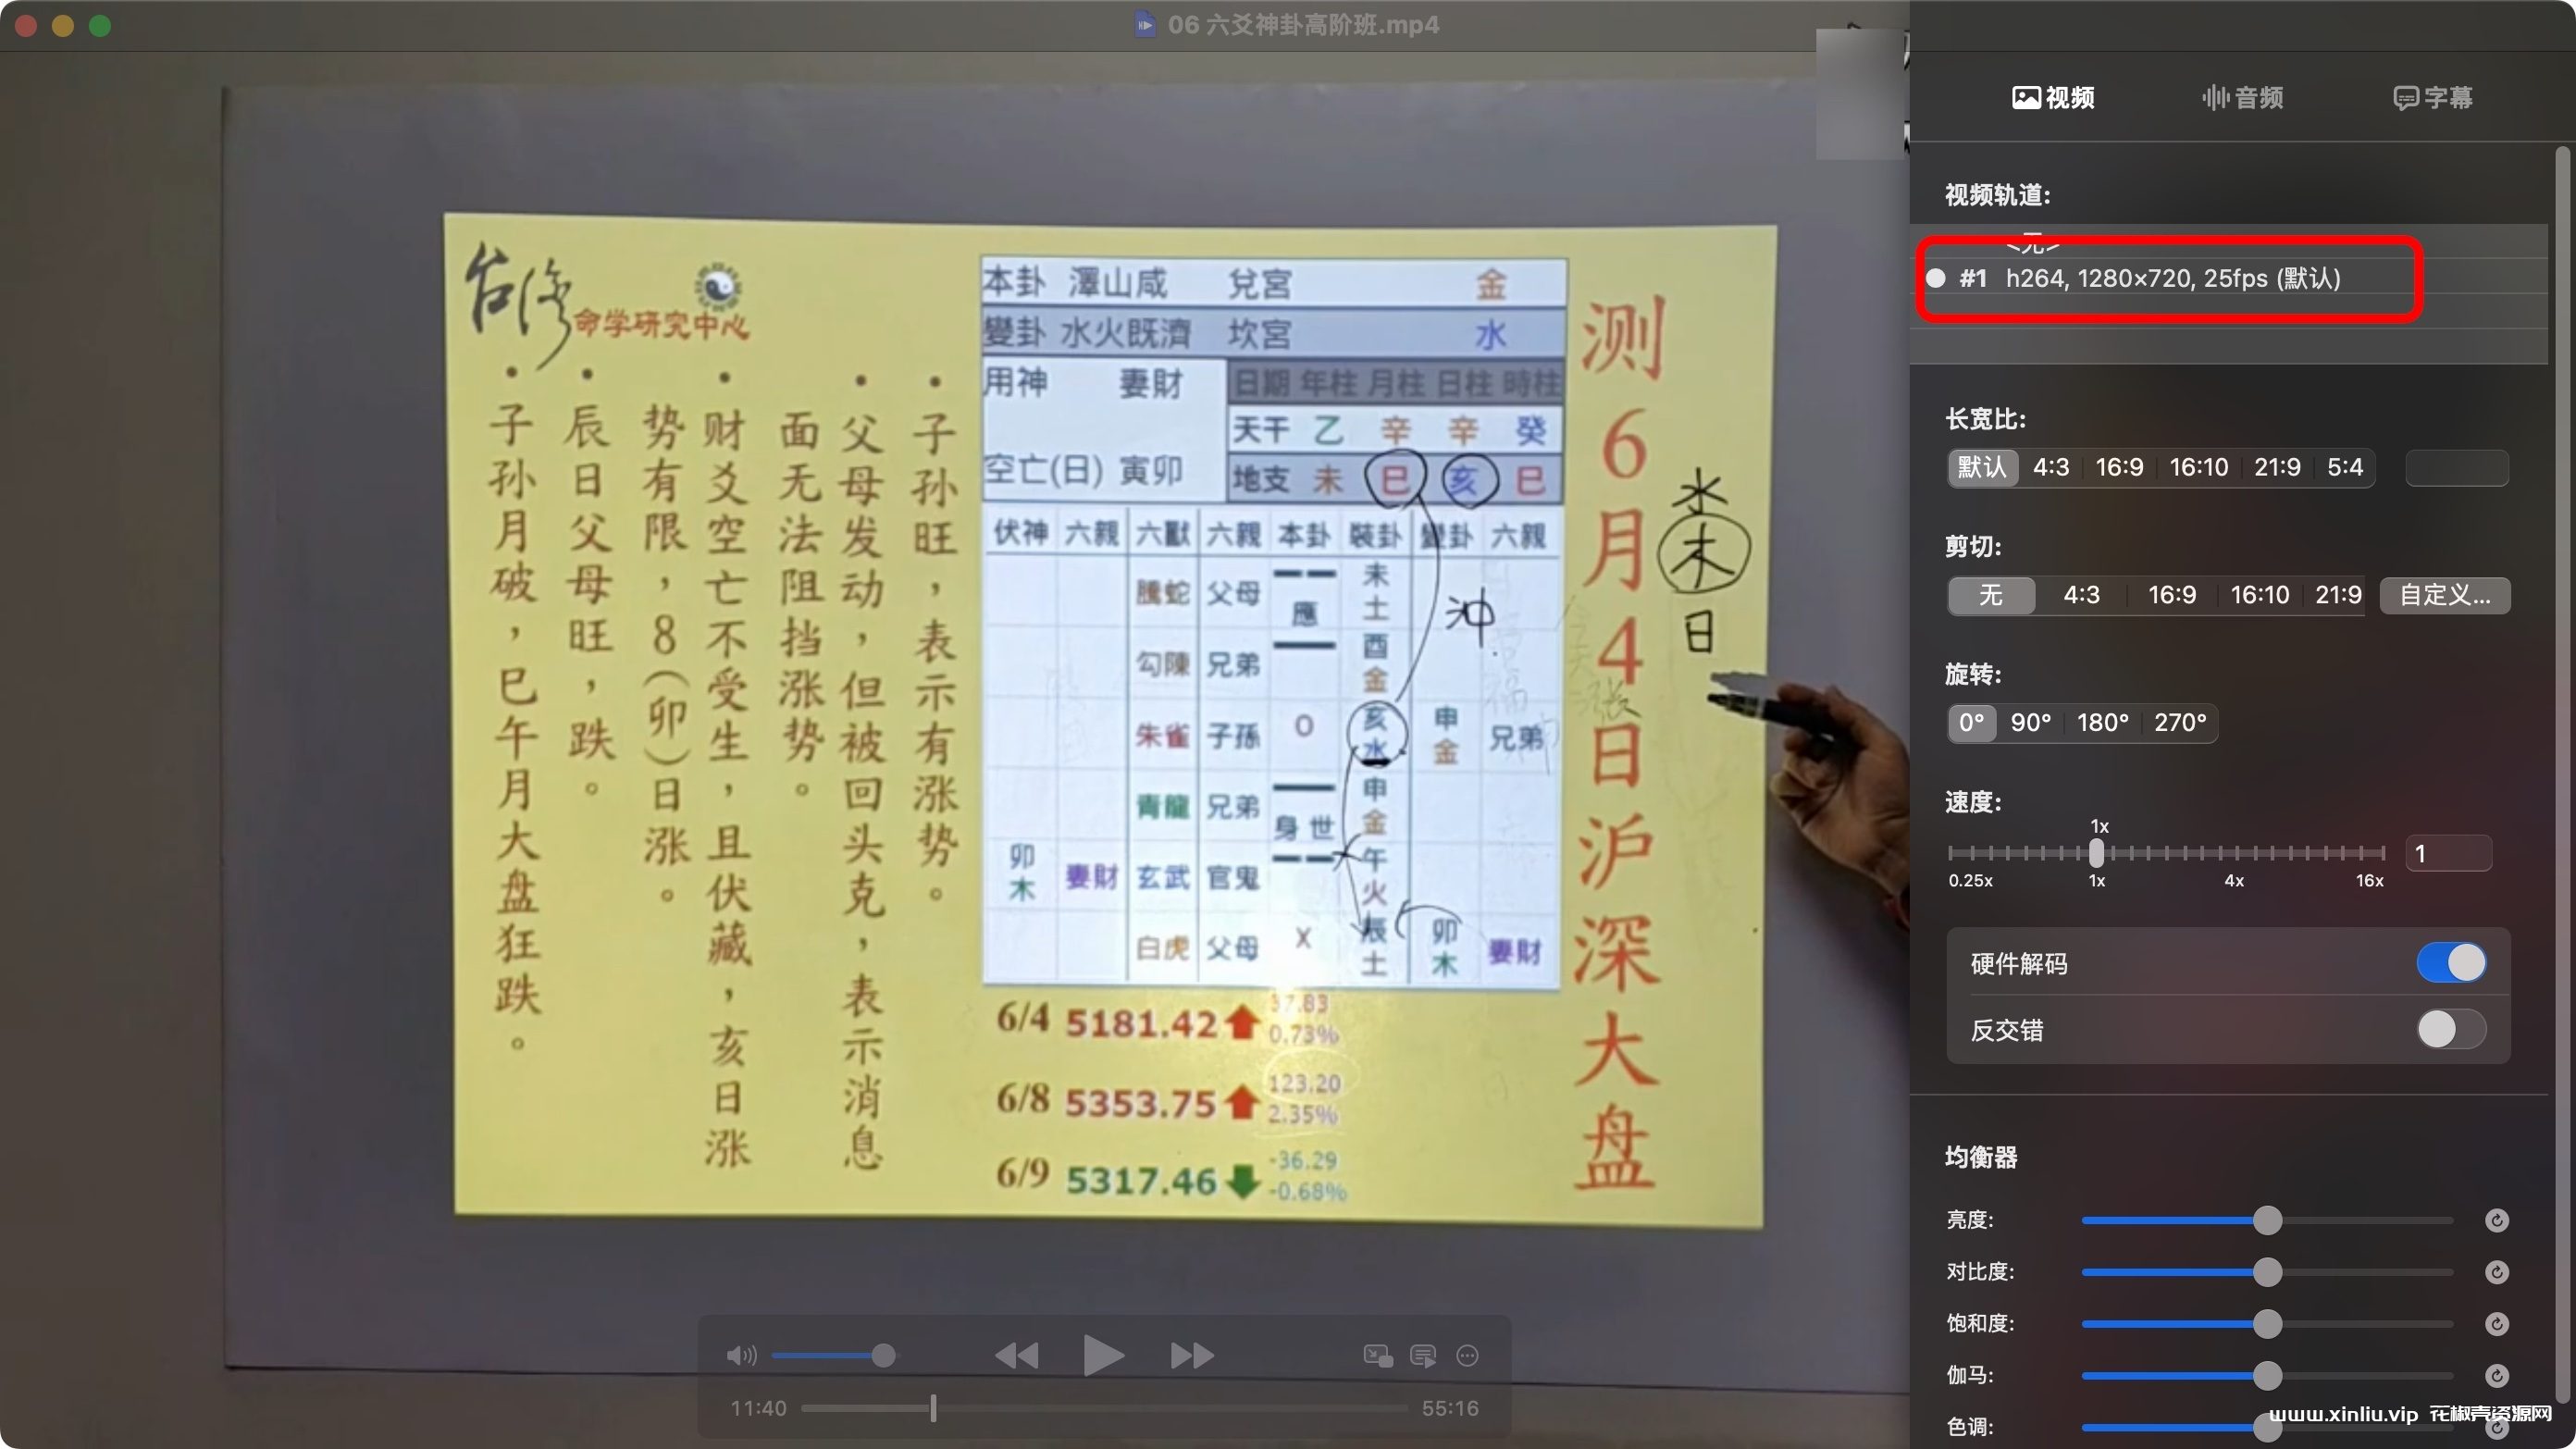Switch to the 音频 audio tab
This screenshot has height=1449, width=2576.
(x=2243, y=98)
